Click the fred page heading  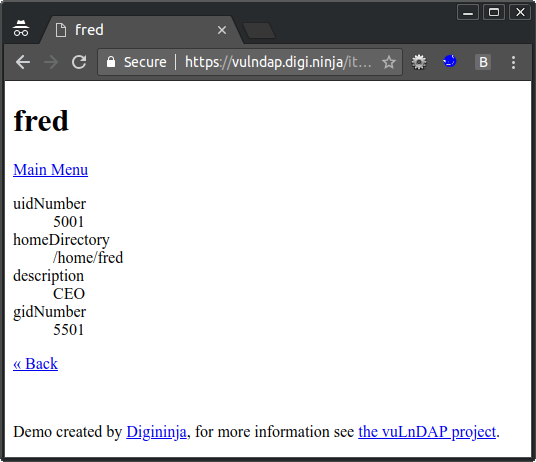click(x=41, y=121)
